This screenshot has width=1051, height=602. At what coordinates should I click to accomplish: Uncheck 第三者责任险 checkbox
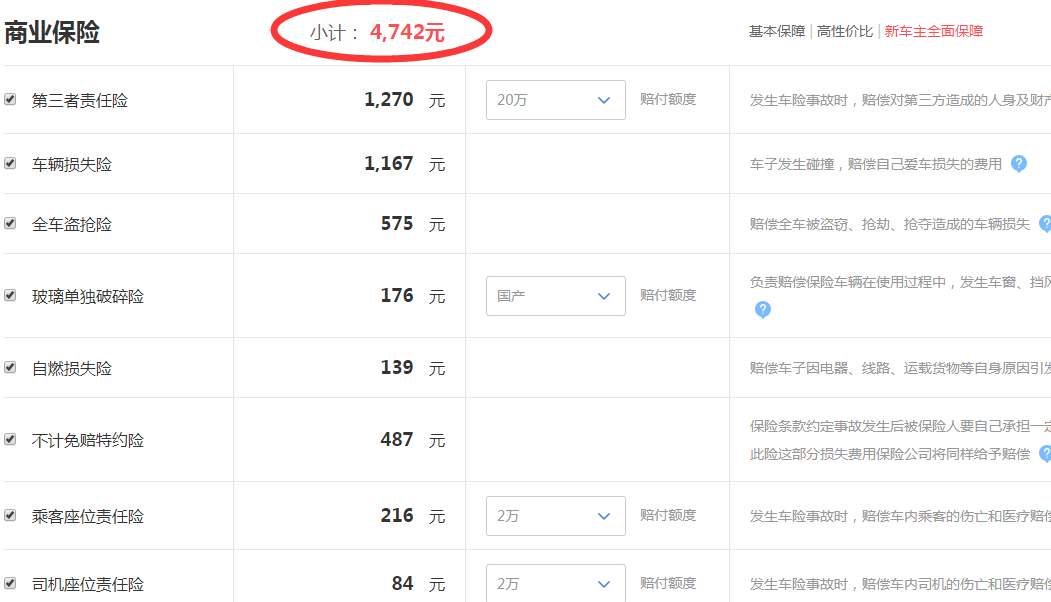10,99
